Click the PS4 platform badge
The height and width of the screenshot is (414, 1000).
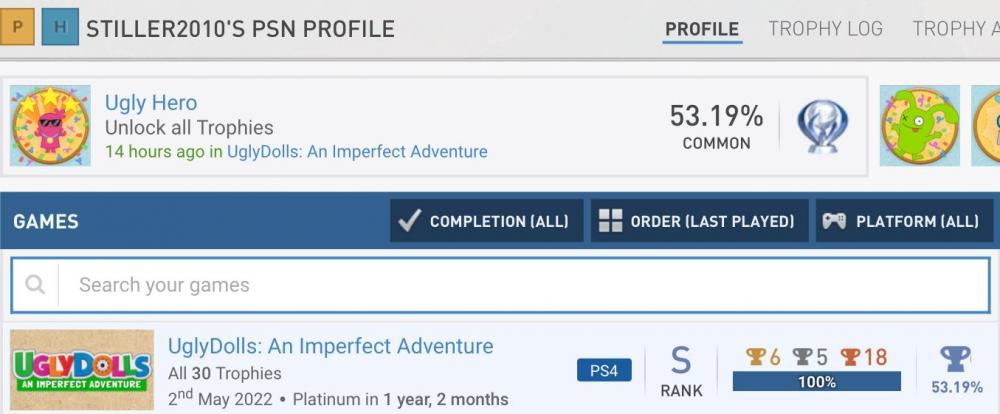[604, 371]
